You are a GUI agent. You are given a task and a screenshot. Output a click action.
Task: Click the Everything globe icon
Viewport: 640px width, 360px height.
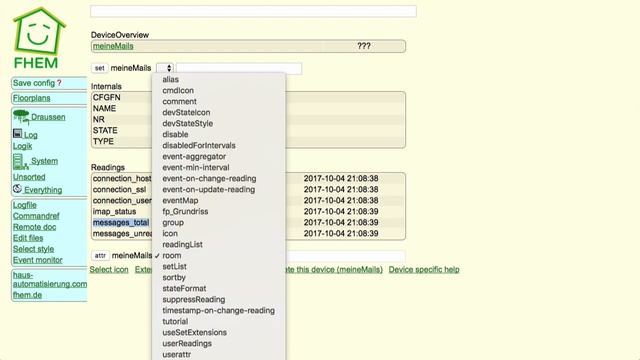pyautogui.click(x=17, y=189)
